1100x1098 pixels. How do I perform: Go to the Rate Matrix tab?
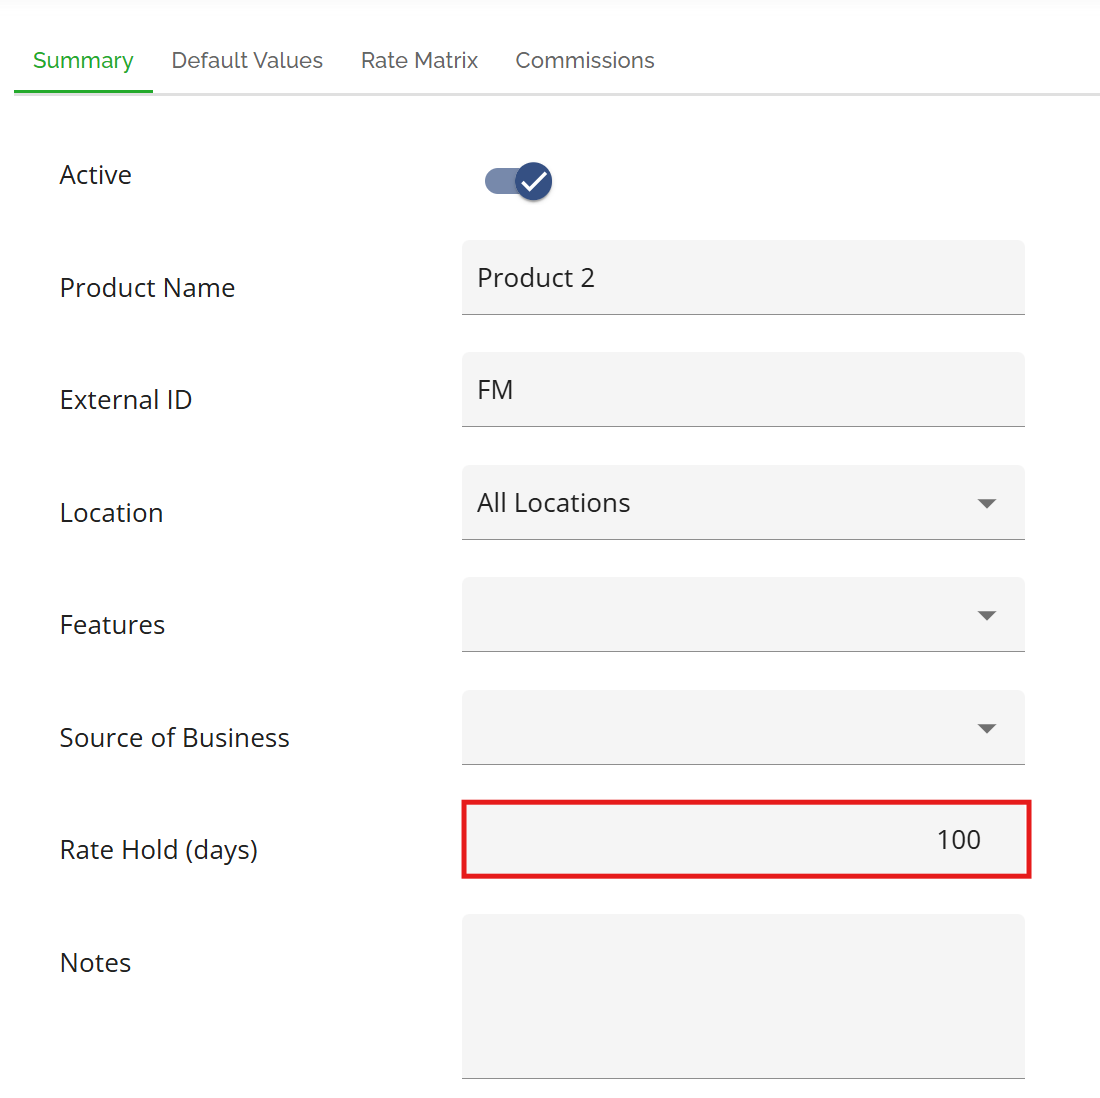click(x=419, y=61)
